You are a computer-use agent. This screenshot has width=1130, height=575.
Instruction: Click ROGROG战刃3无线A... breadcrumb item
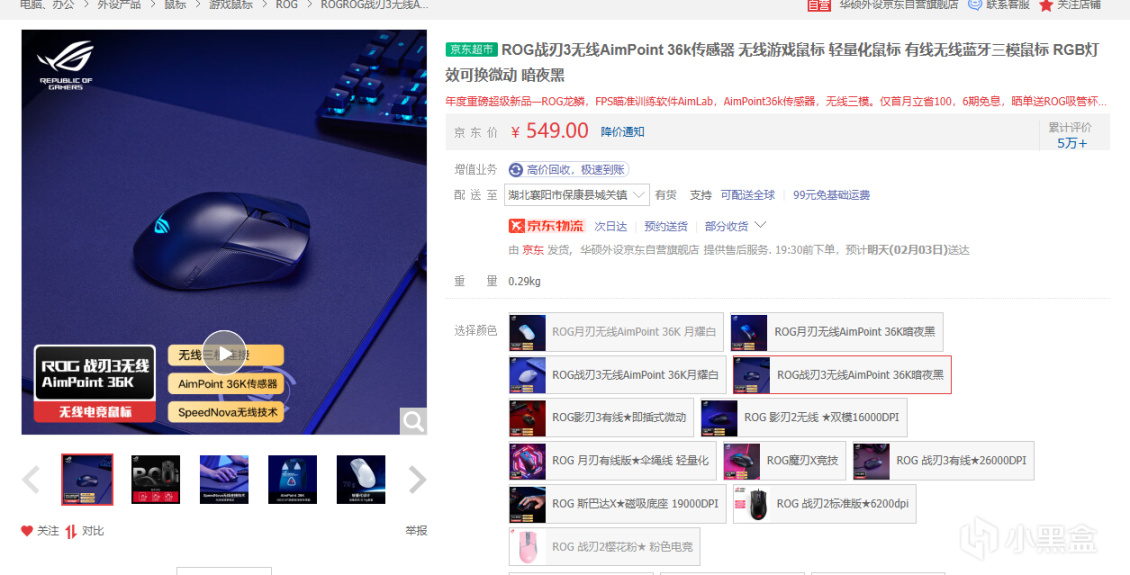(x=374, y=5)
